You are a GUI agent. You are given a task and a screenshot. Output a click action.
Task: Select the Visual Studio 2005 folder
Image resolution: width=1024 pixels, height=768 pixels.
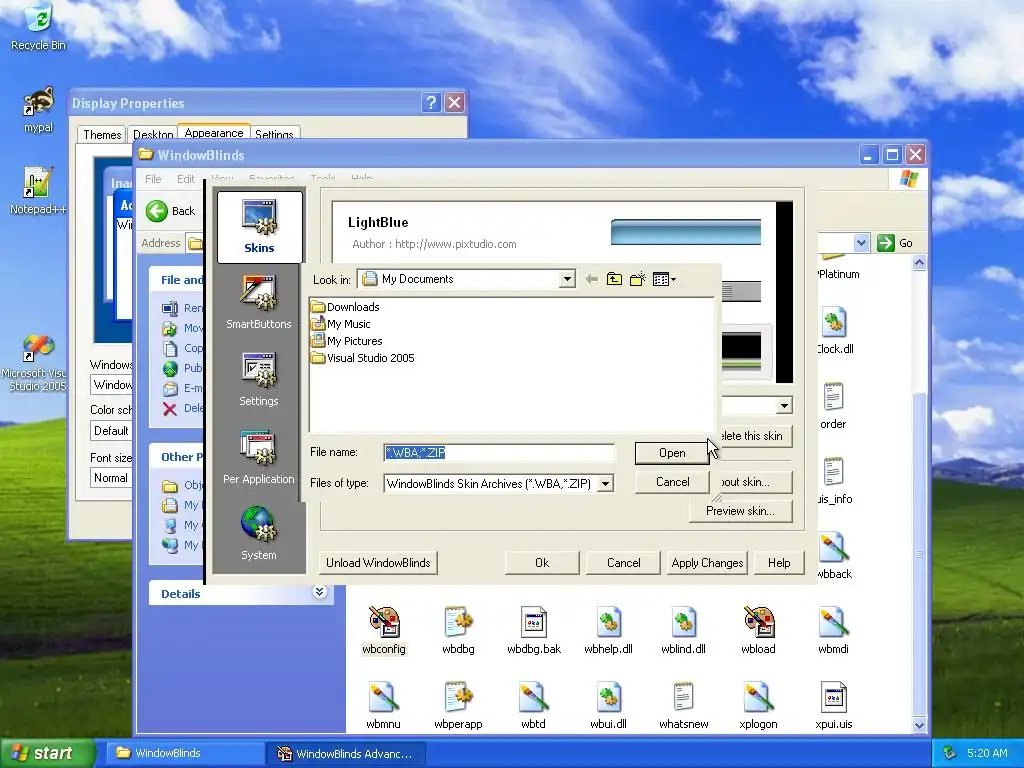click(363, 358)
